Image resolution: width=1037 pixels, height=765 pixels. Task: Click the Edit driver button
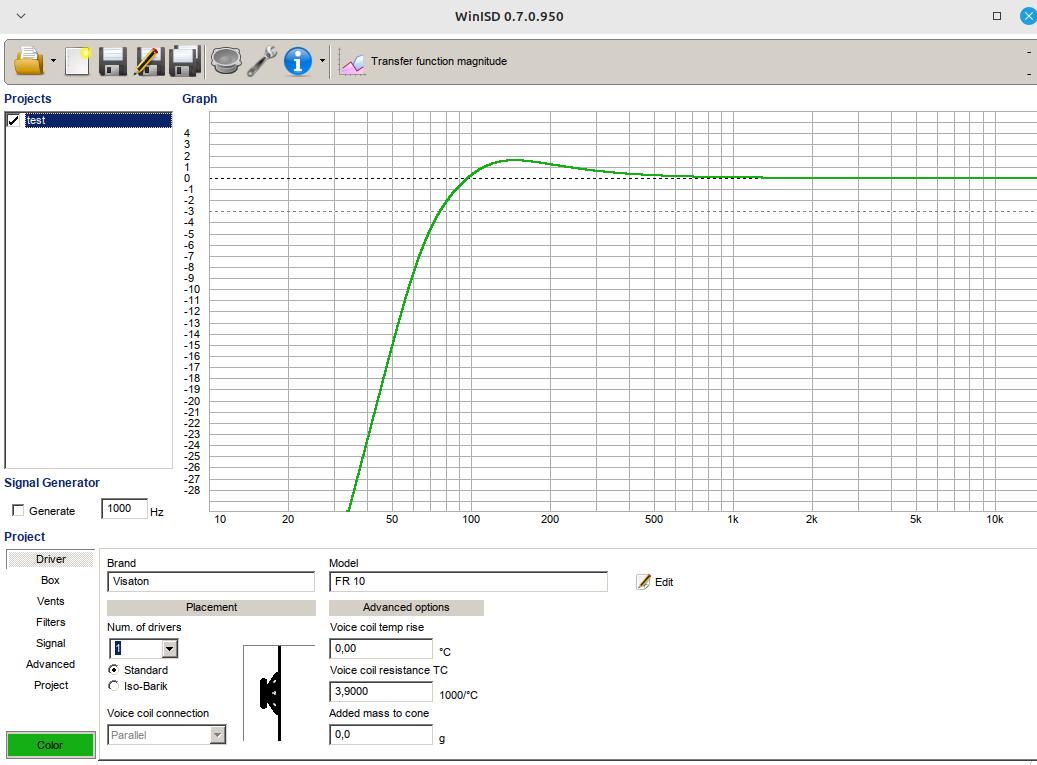click(655, 582)
